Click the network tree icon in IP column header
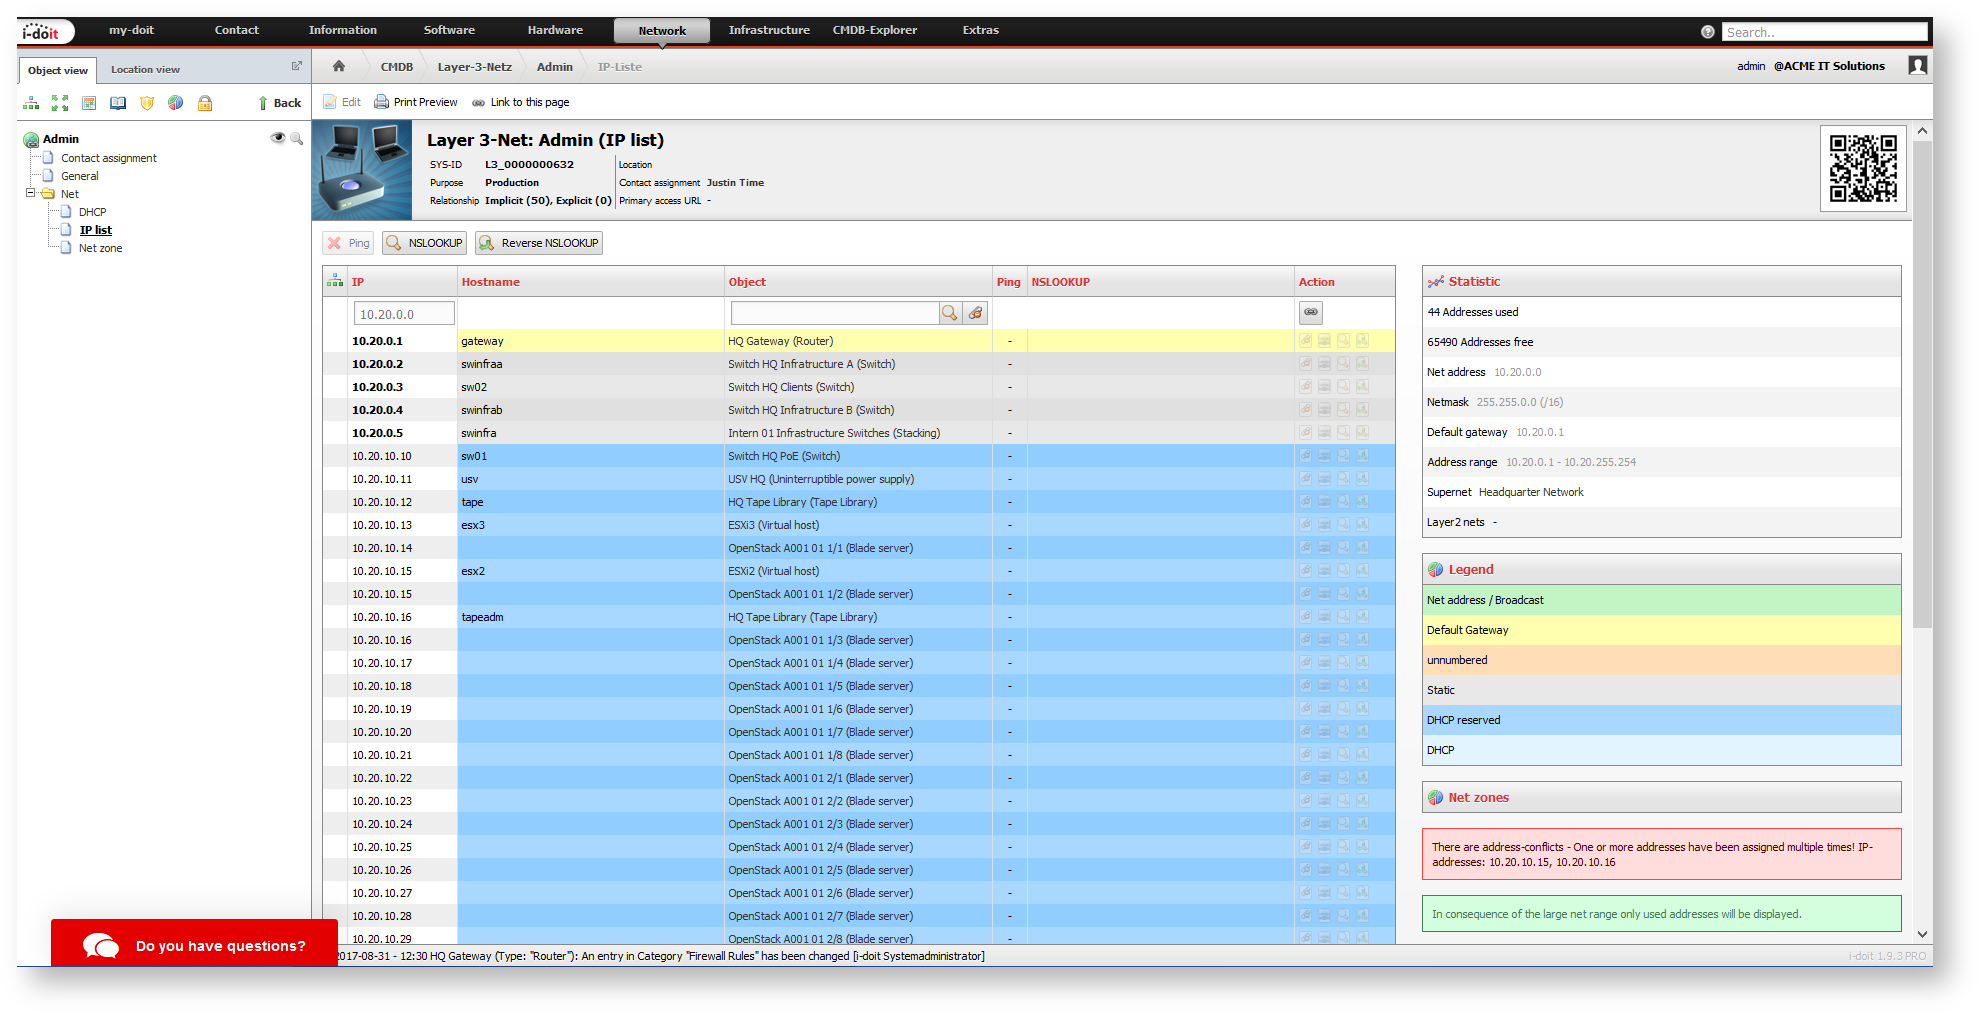Viewport: 1981px width, 1015px height. coord(335,281)
